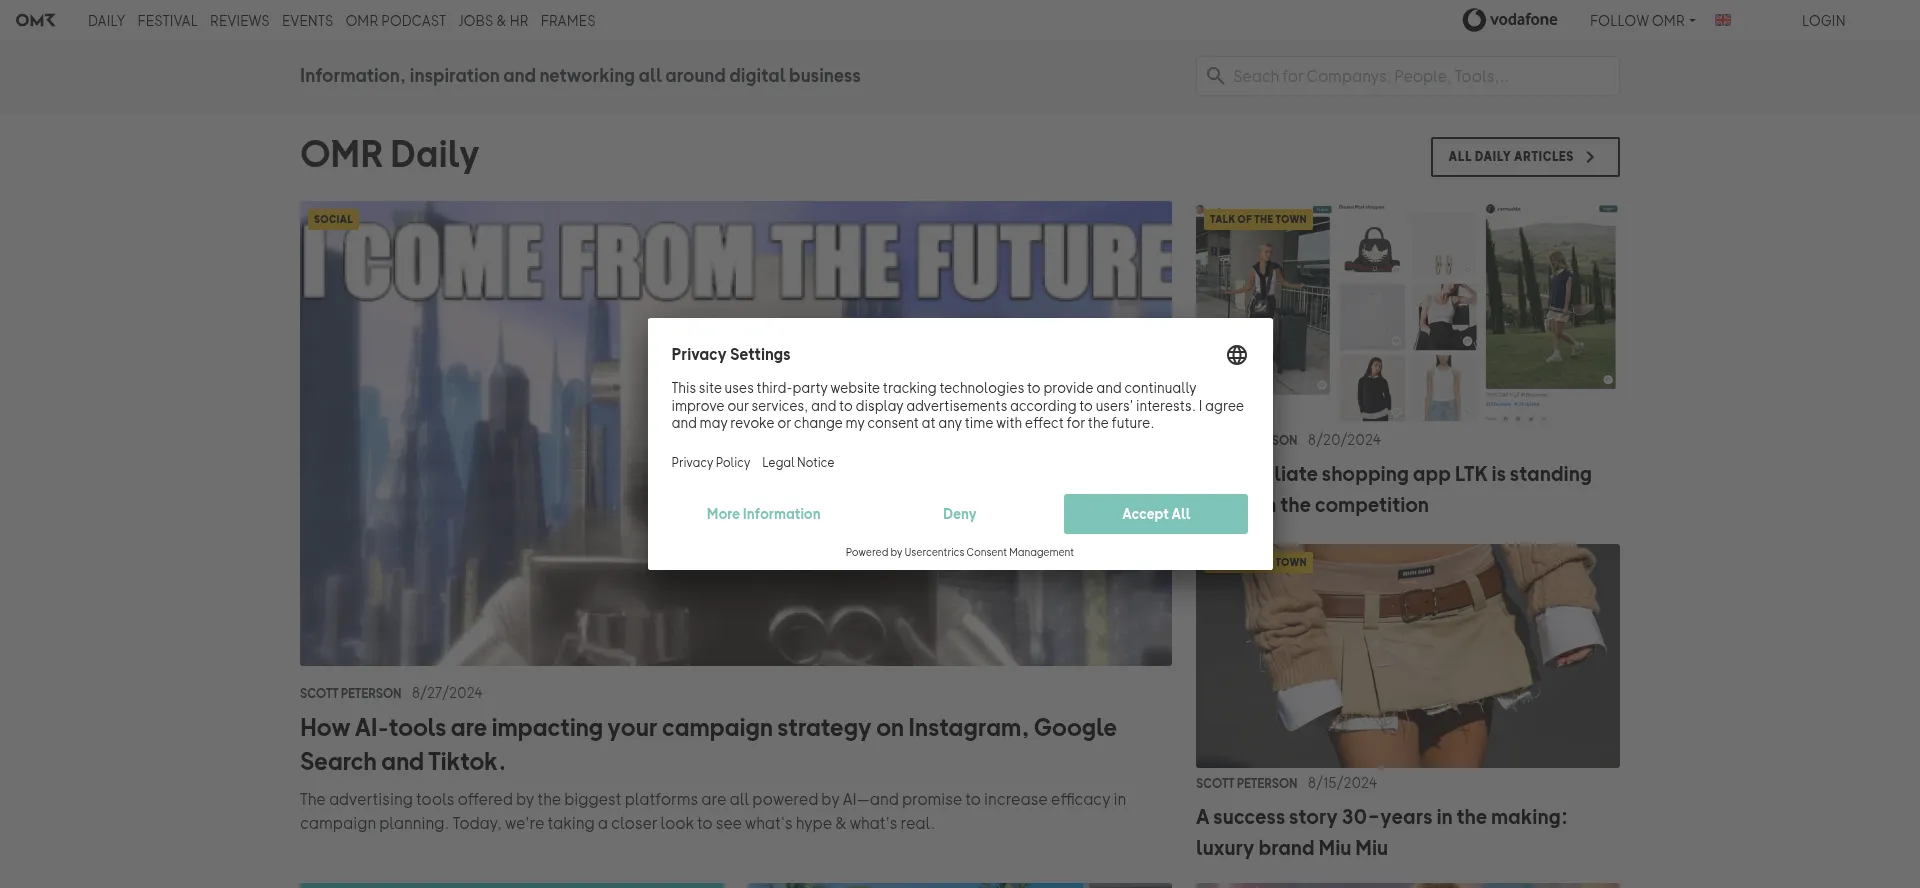This screenshot has height=888, width=1920.
Task: Click the Vodafone sponsor logo
Action: point(1509,20)
